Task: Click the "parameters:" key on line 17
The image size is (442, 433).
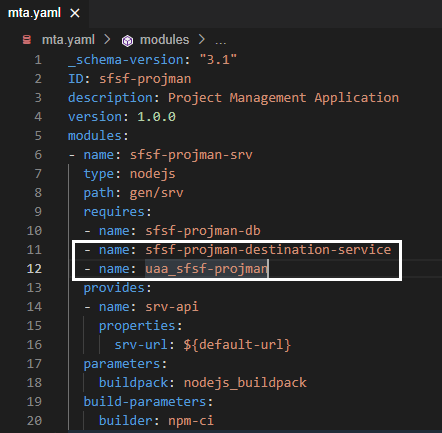Action: coord(125,364)
